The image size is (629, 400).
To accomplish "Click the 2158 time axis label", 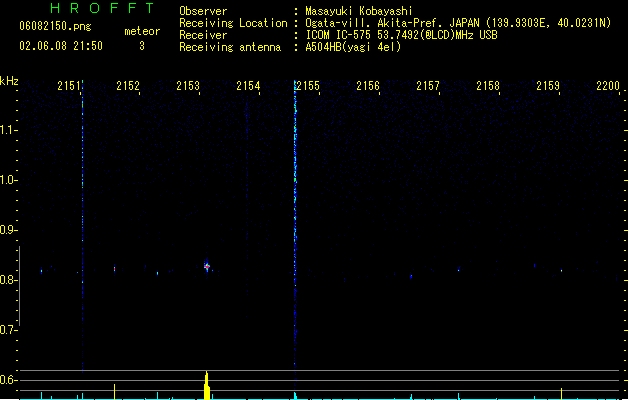I will 488,86.
